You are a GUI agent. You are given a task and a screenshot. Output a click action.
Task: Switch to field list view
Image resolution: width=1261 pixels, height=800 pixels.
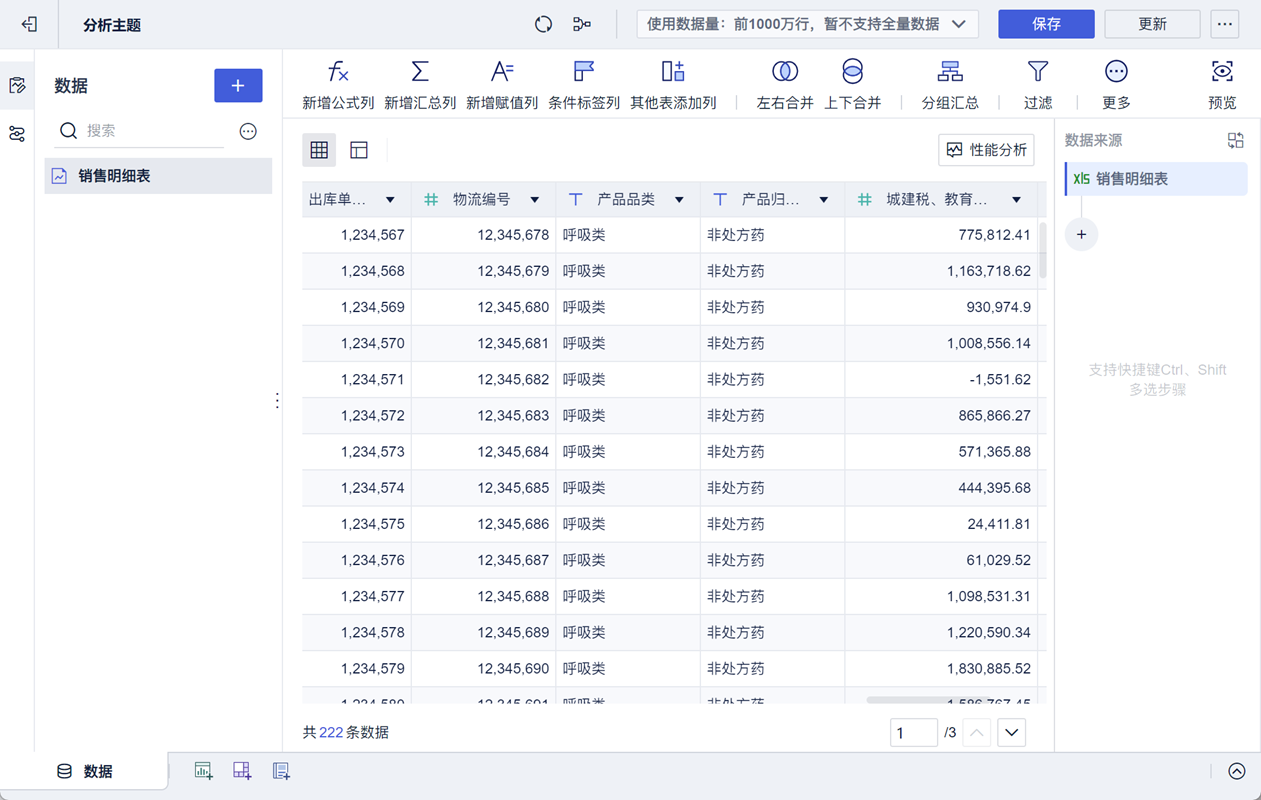point(359,150)
